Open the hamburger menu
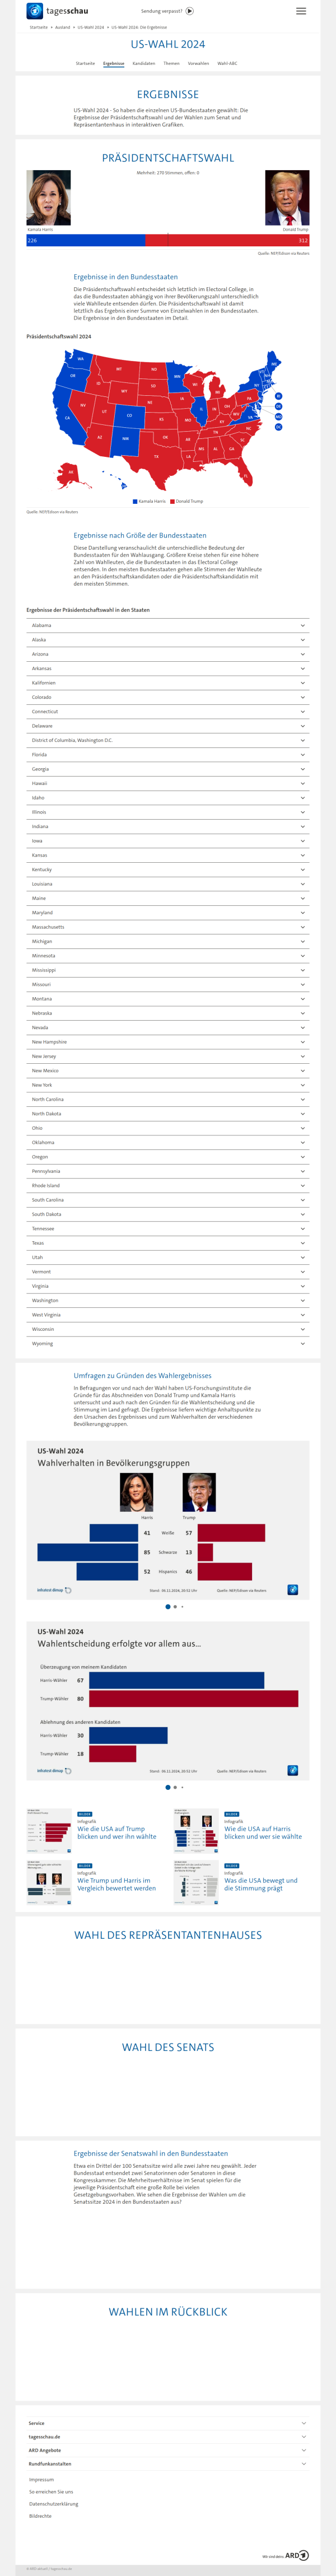336x2576 pixels. tap(301, 11)
